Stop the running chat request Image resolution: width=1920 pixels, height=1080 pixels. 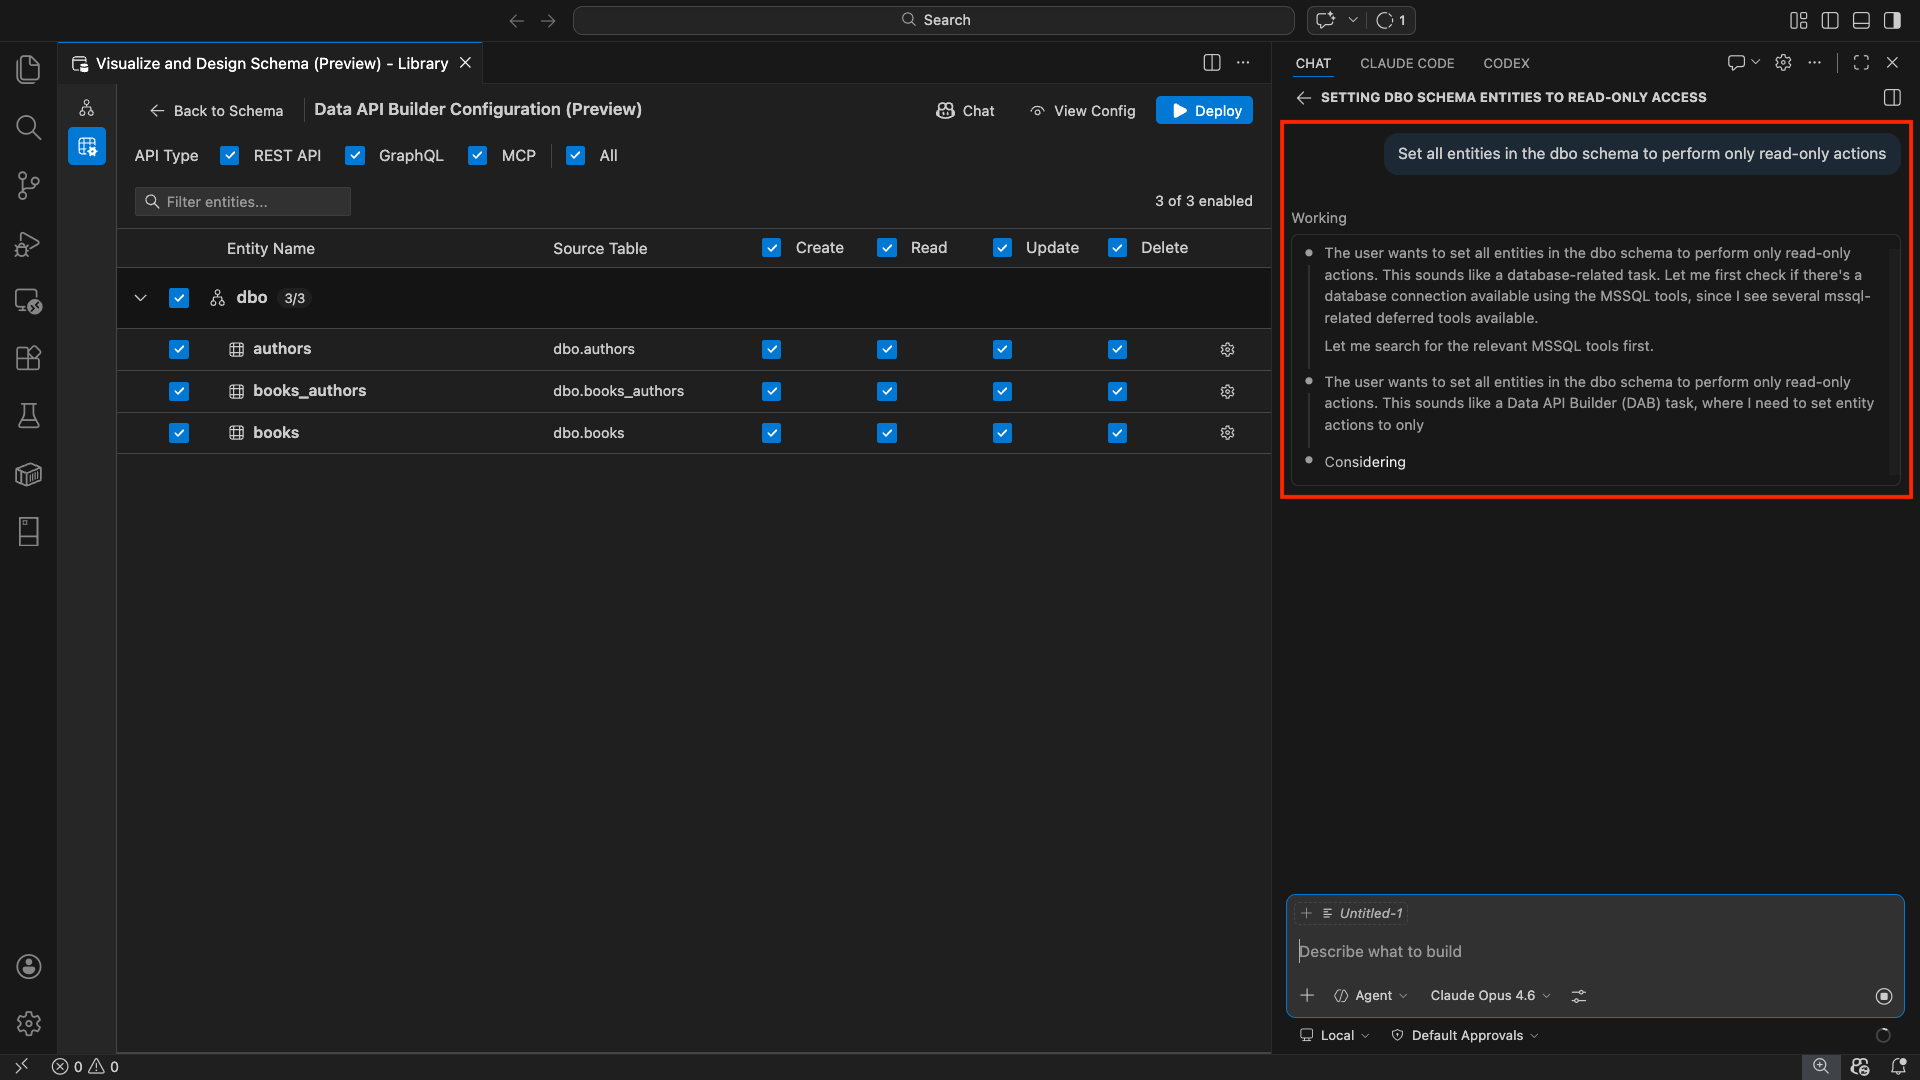point(1884,996)
